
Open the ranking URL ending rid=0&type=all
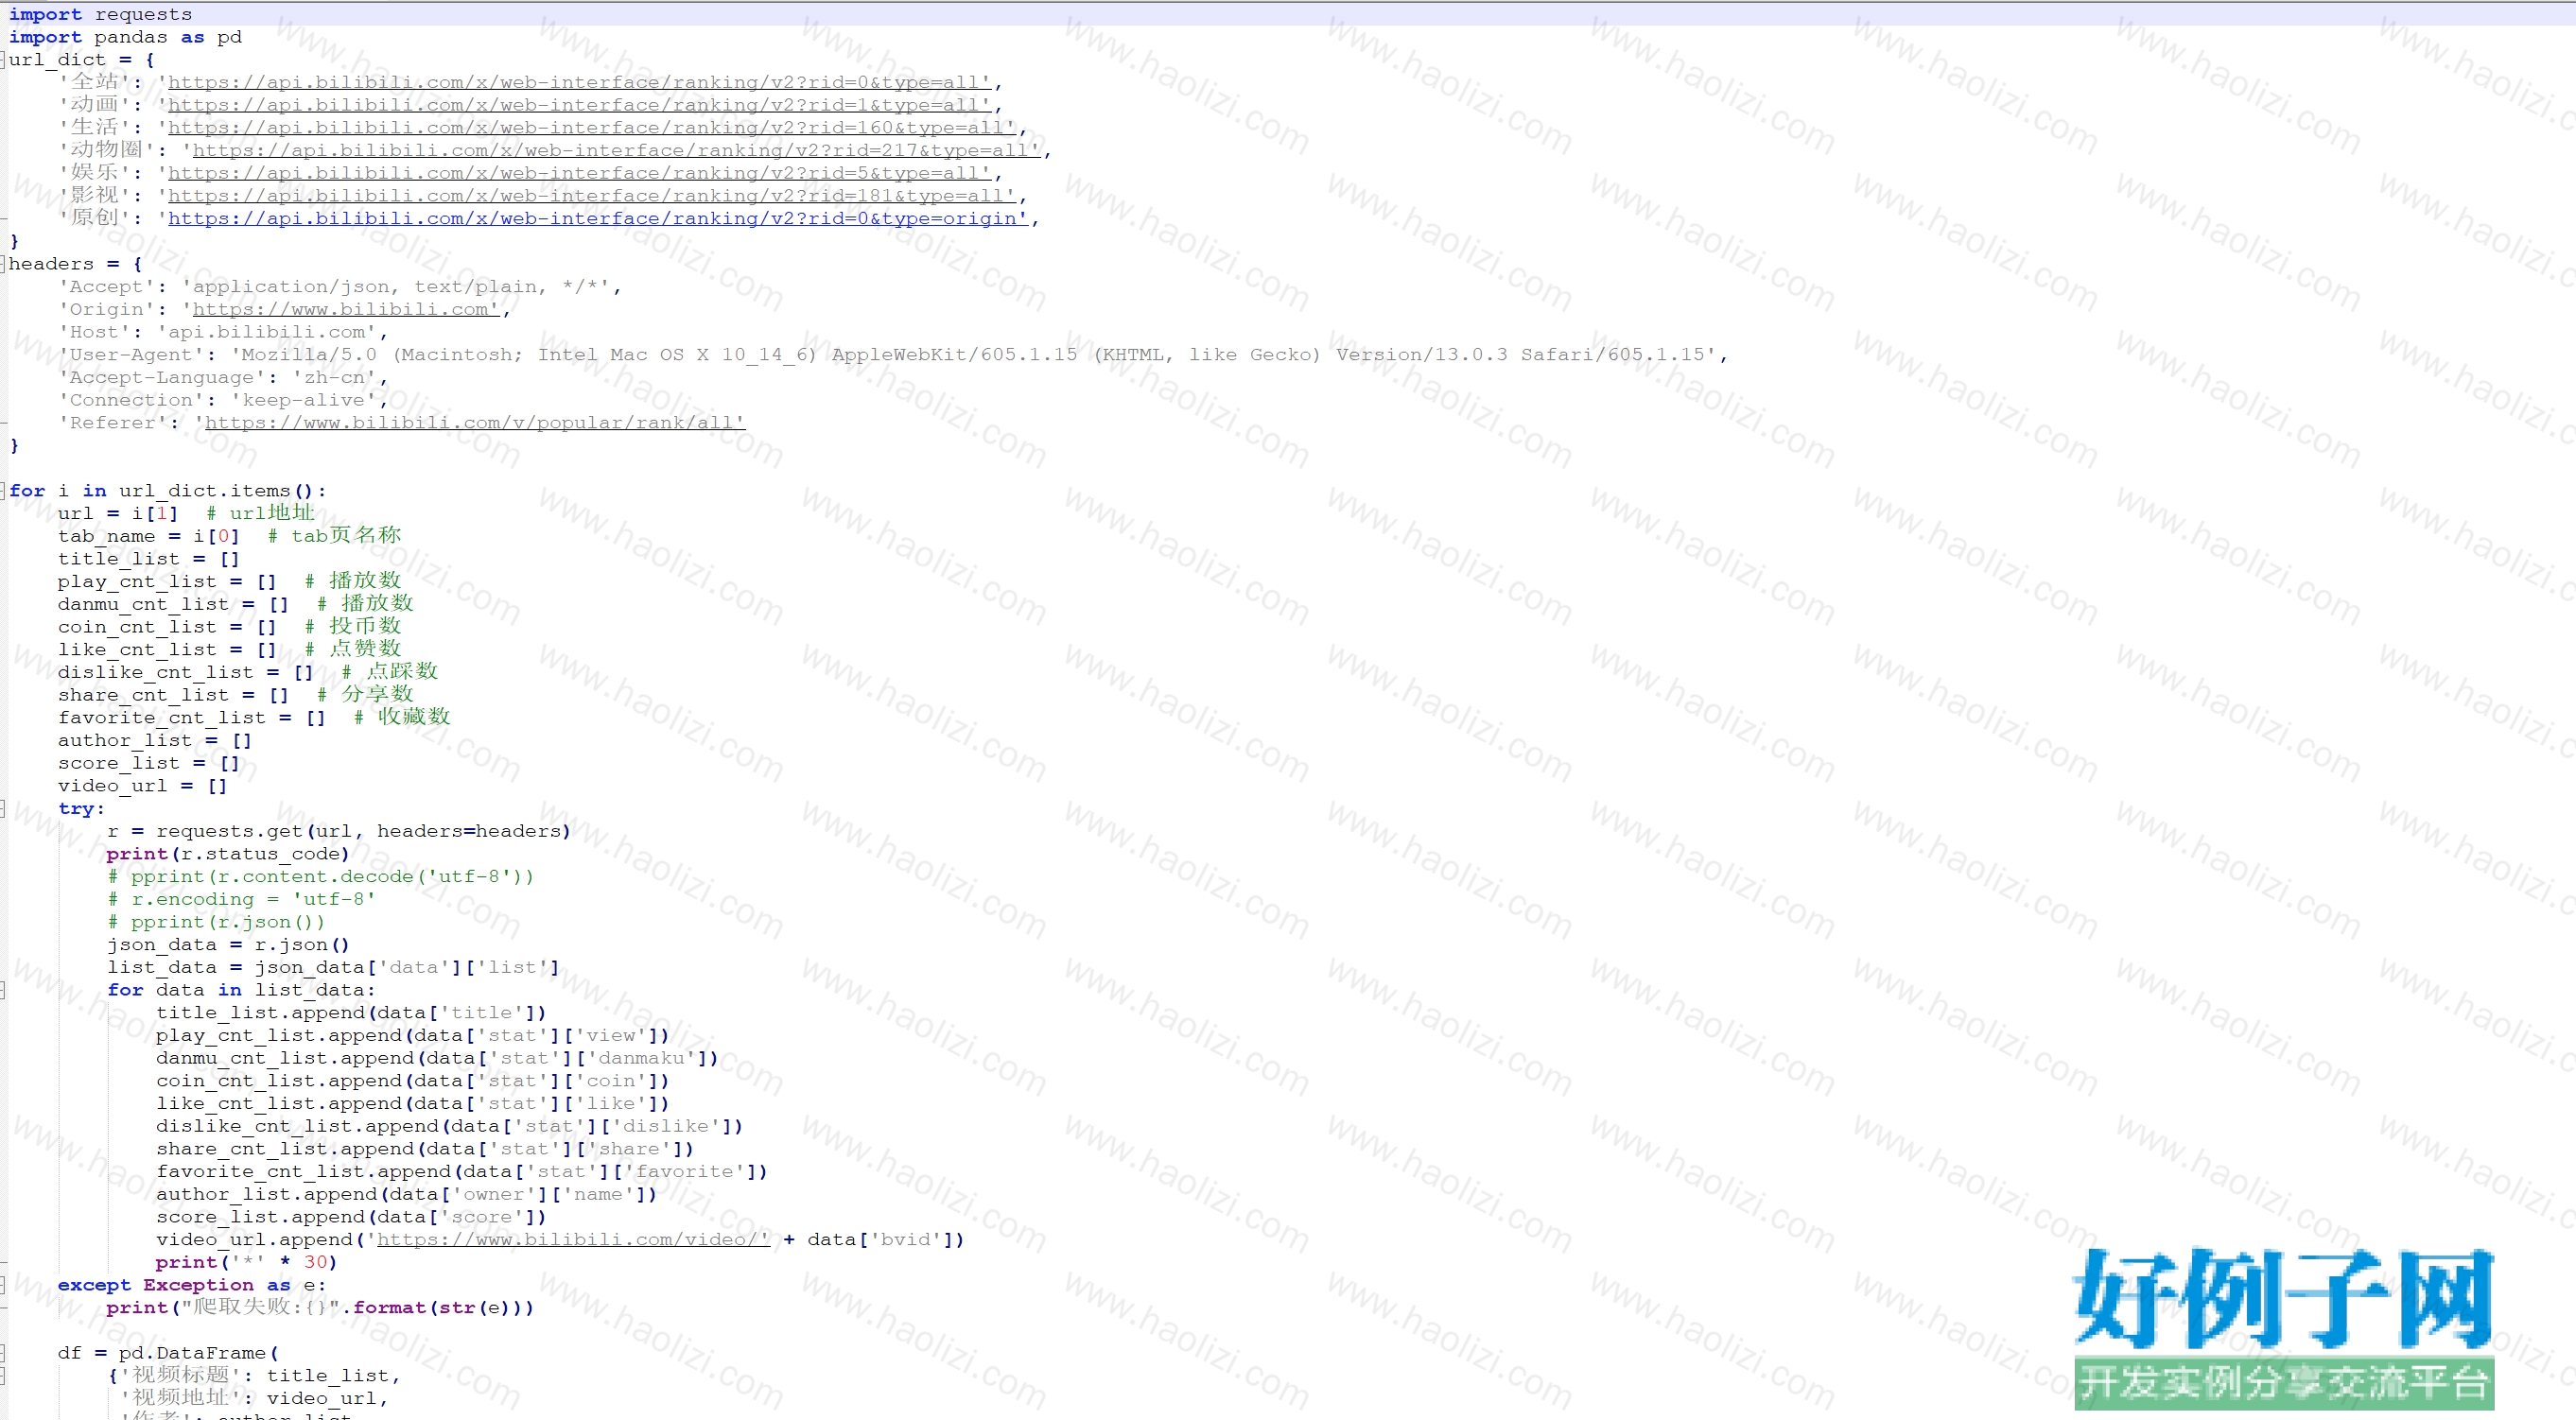point(579,82)
